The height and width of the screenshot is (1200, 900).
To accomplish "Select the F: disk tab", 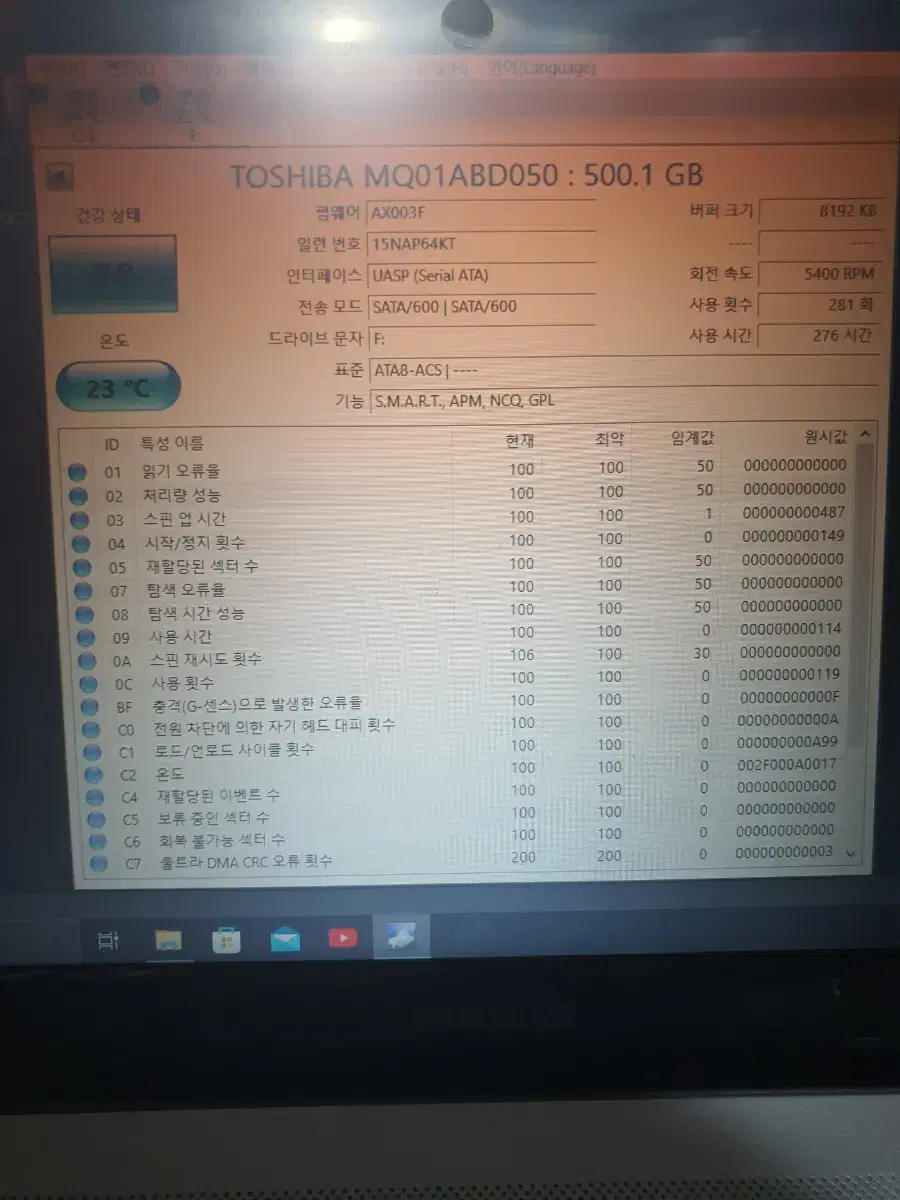I will (x=192, y=114).
